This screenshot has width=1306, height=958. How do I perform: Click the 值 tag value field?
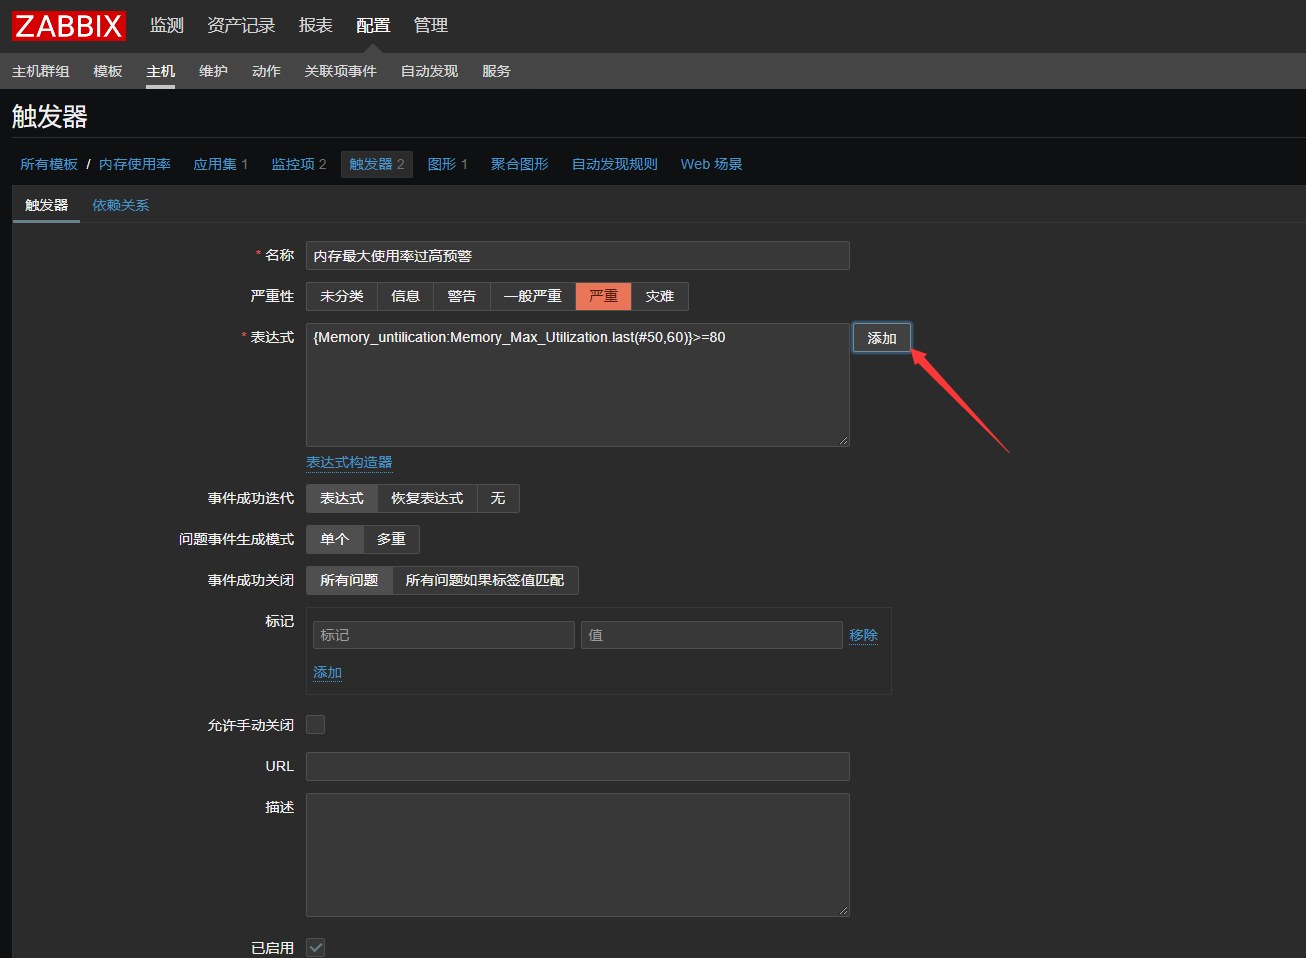[x=712, y=635]
